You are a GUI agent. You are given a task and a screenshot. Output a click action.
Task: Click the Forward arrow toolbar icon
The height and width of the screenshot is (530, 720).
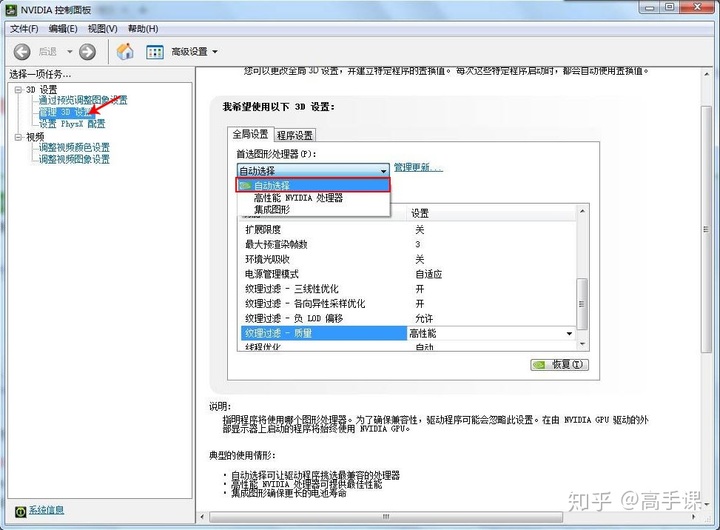click(87, 52)
